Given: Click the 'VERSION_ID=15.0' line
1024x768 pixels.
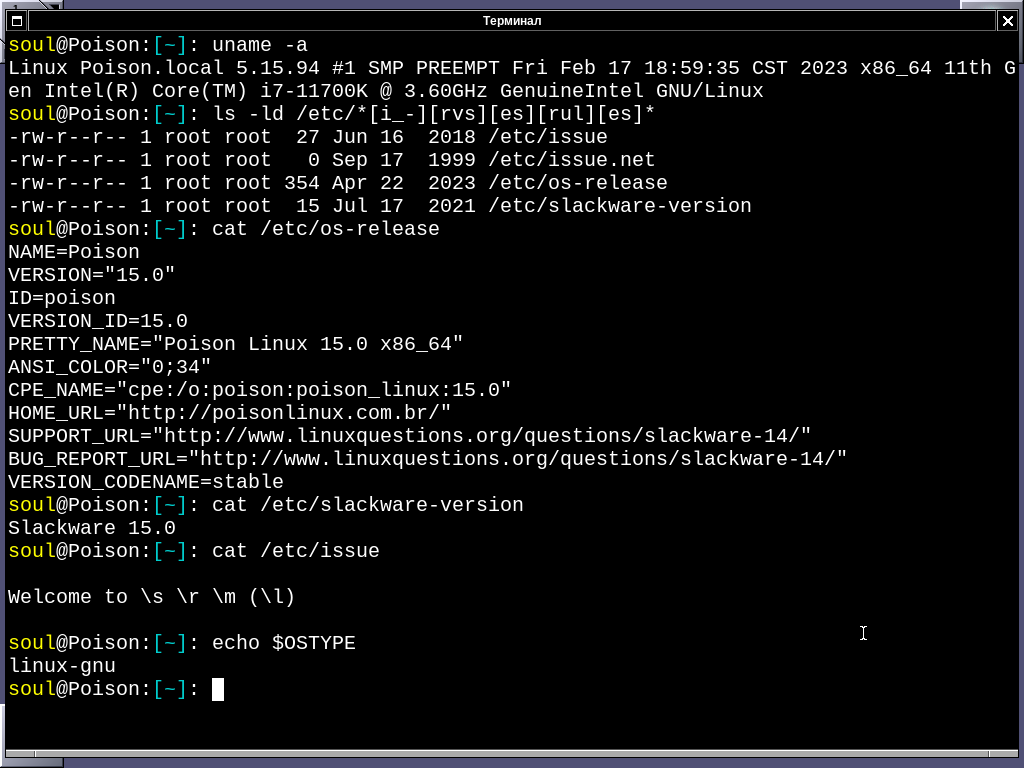Looking at the screenshot, I should (98, 321).
